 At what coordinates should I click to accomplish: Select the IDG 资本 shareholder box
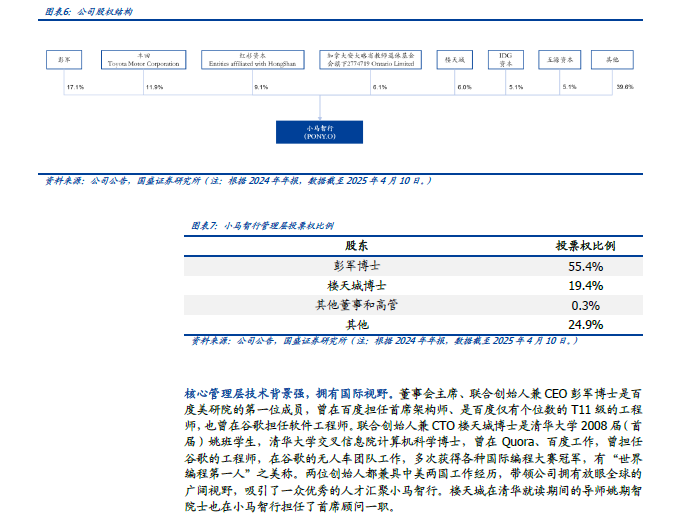coord(506,60)
